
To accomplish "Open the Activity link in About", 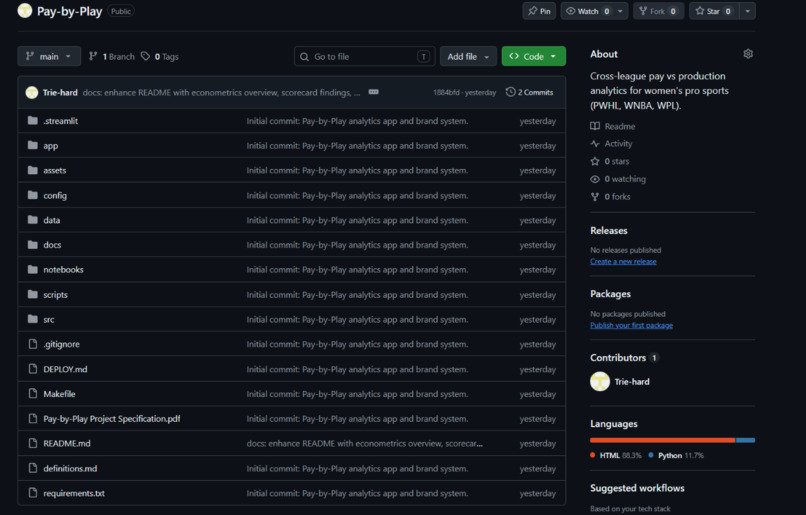I will (612, 143).
